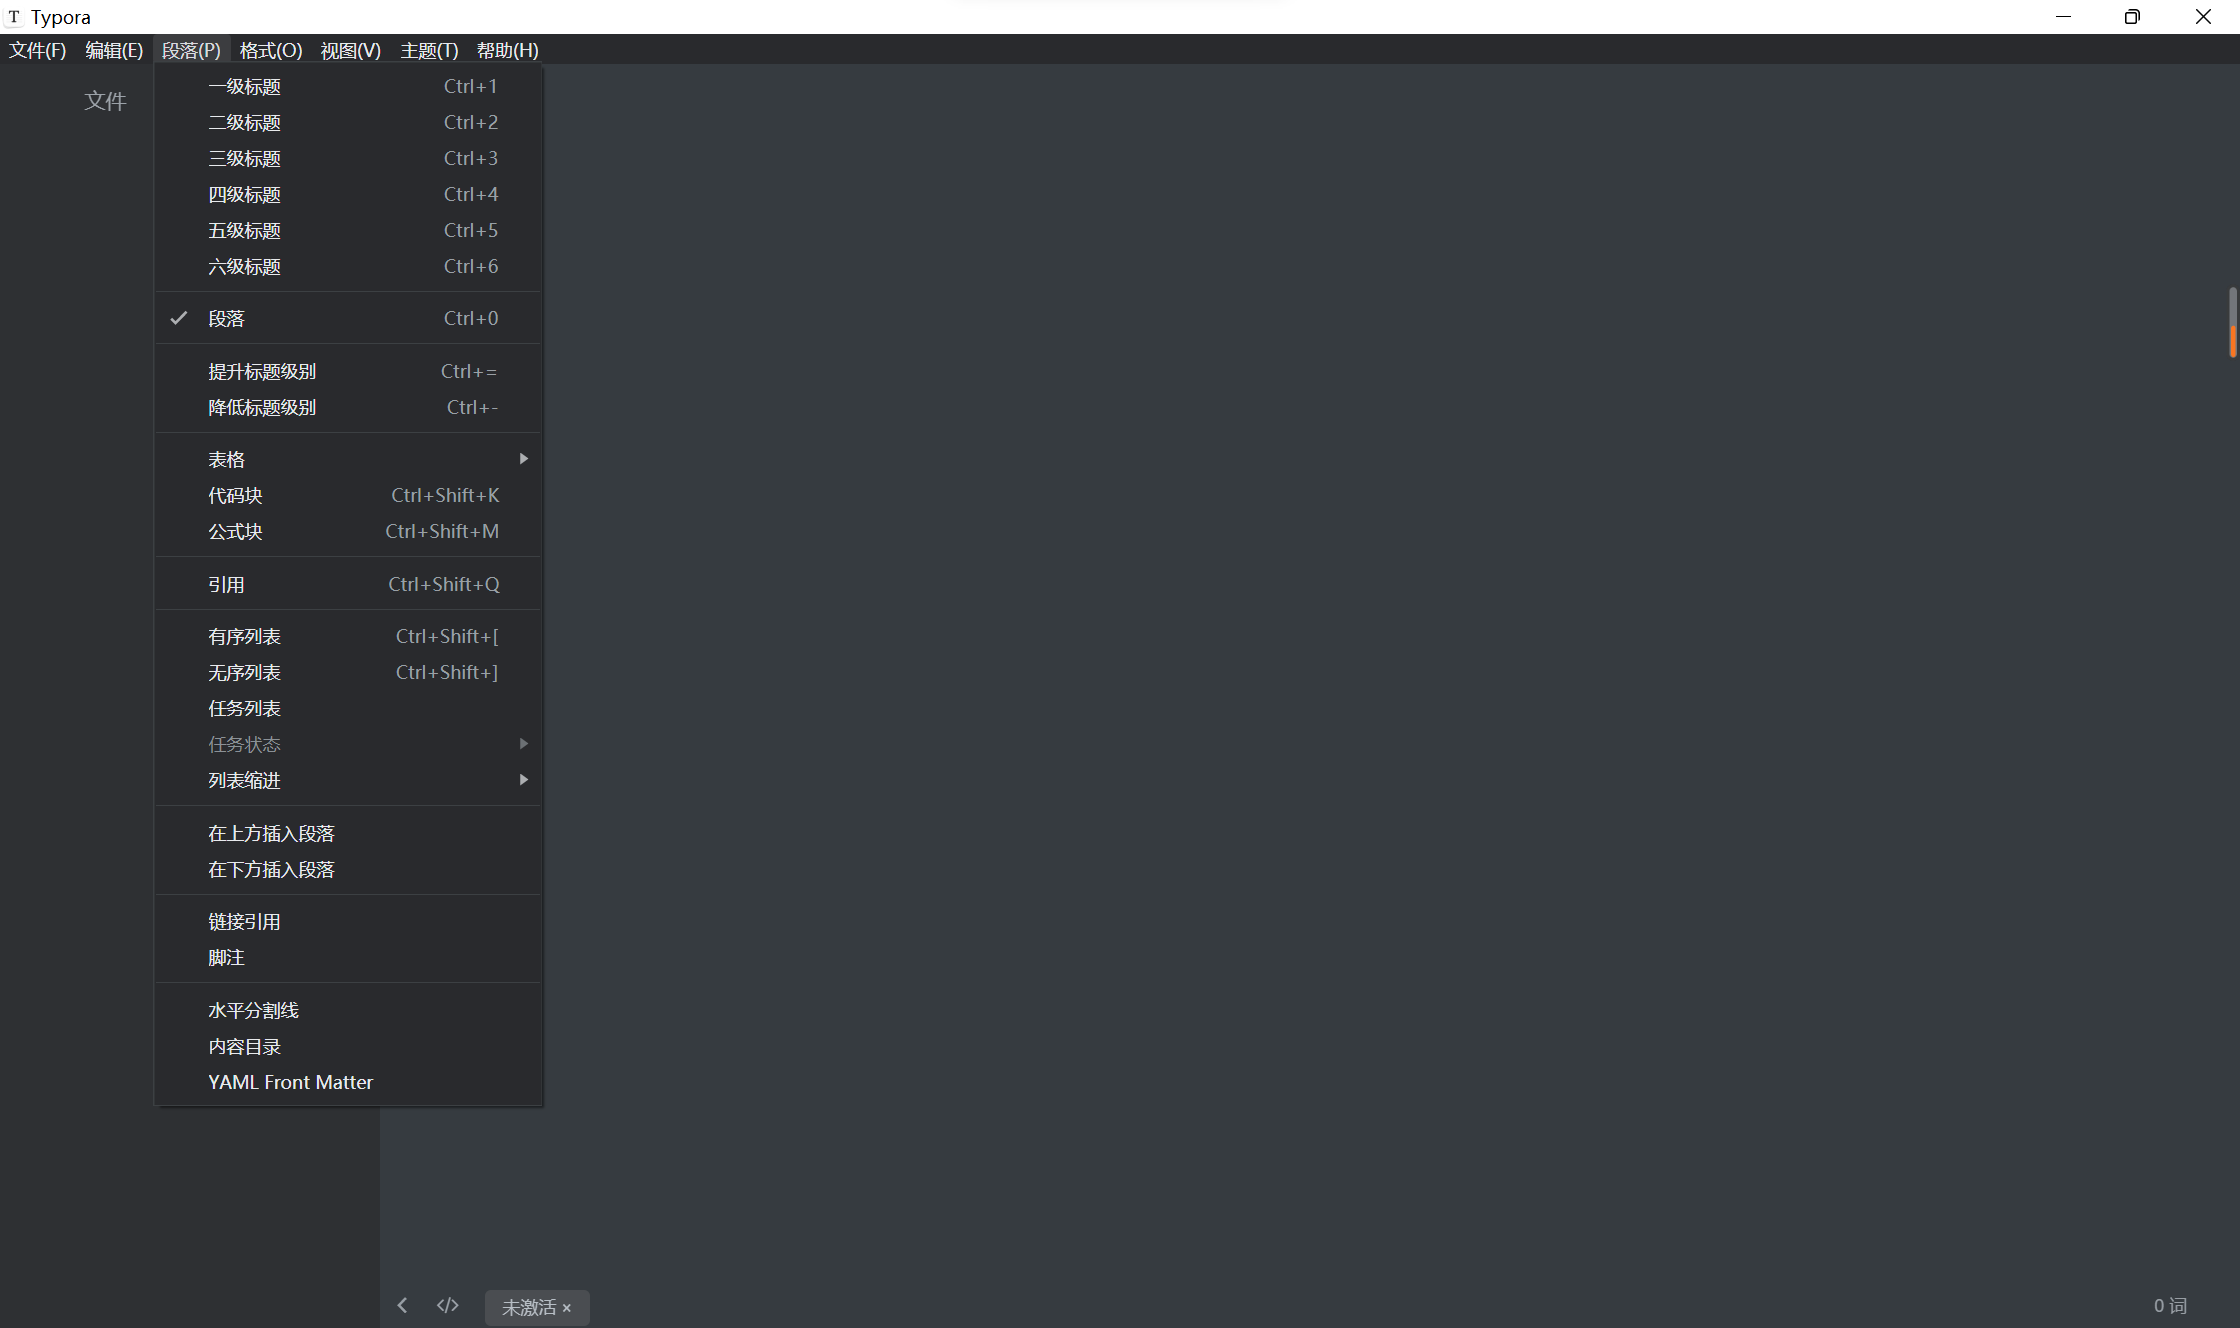Image resolution: width=2240 pixels, height=1328 pixels.
Task: Insert a 脚注 footnote
Action: pyautogui.click(x=348, y=957)
